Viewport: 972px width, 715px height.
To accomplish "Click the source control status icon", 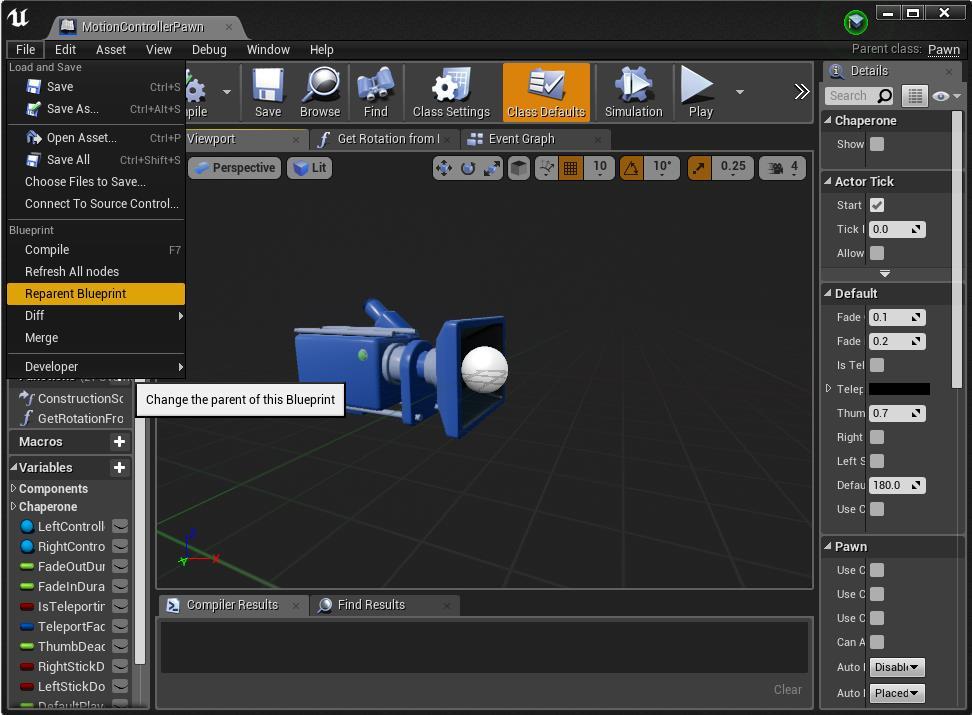I will click(x=855, y=22).
